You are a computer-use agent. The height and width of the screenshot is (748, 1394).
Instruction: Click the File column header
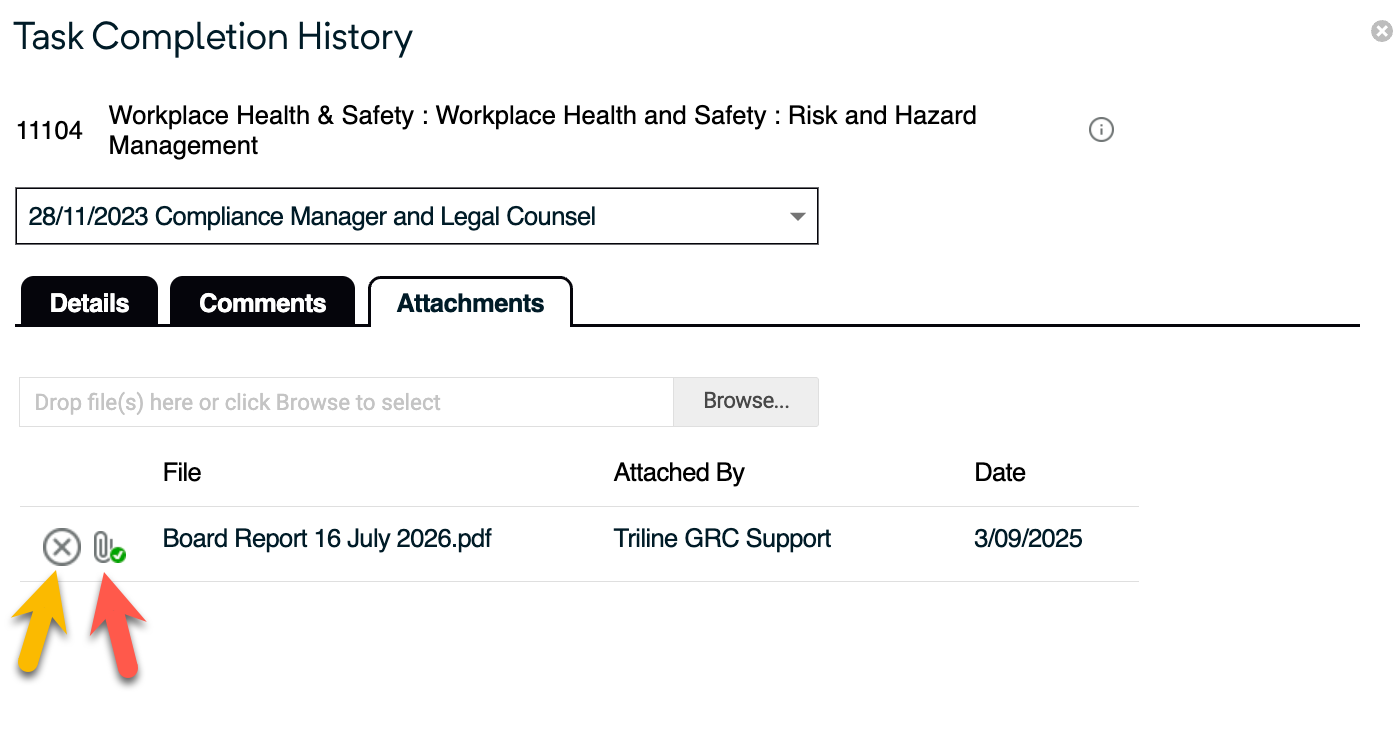coord(182,473)
